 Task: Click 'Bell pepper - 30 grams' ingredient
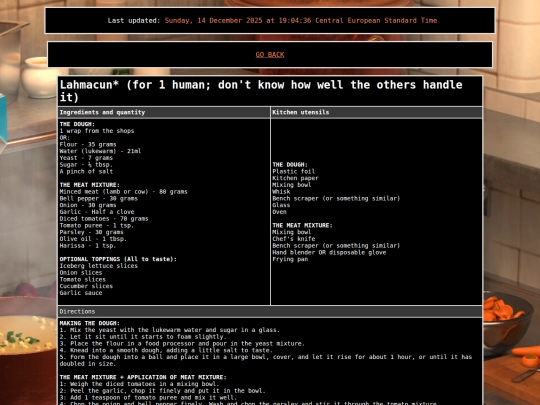(x=98, y=198)
